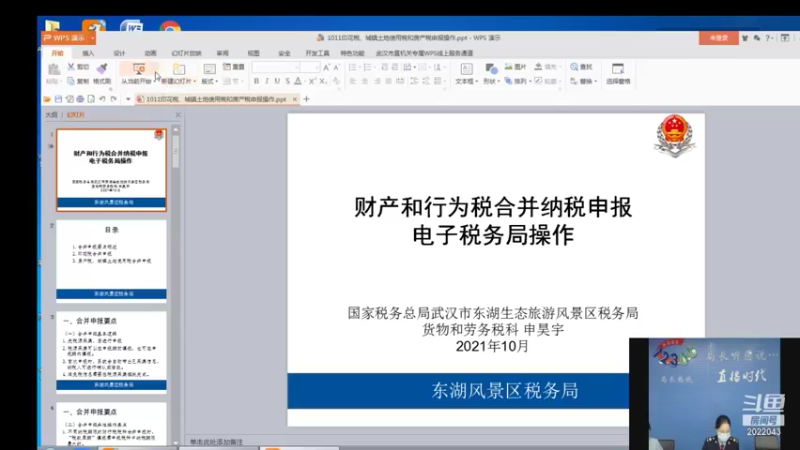
Task: Decrease font size with smaller A icon
Action: (336, 67)
